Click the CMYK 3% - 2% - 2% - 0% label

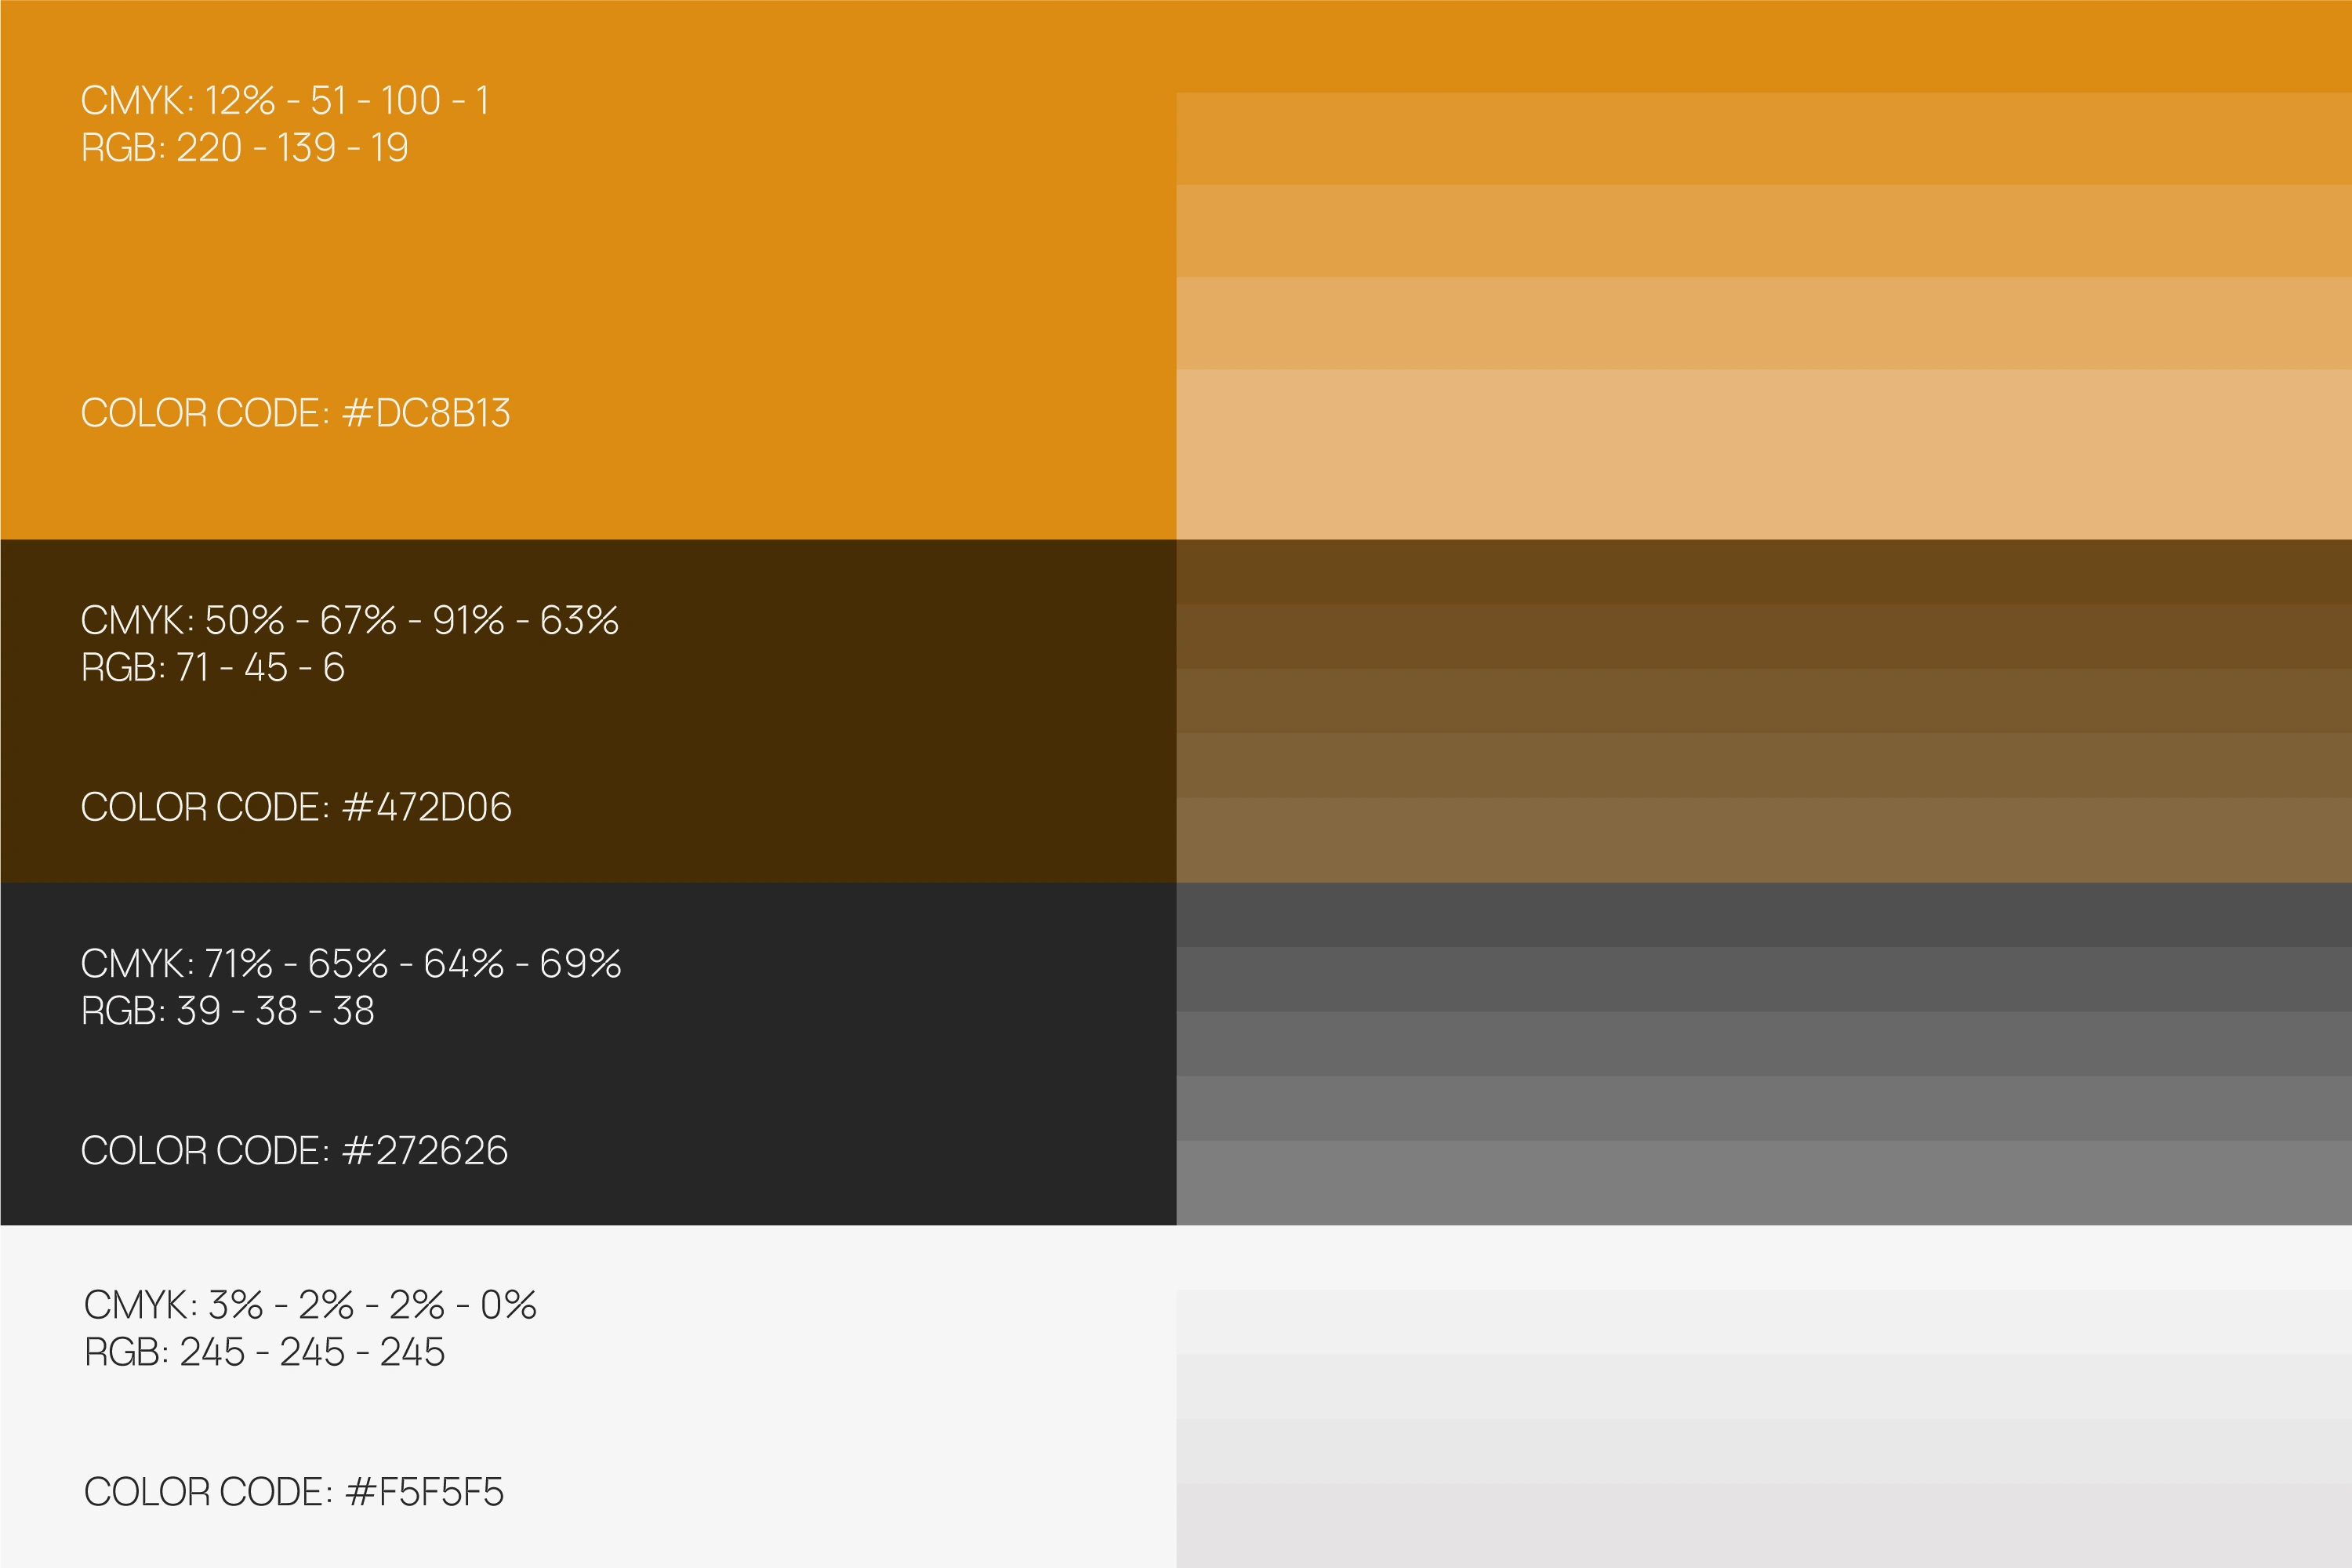(310, 1305)
